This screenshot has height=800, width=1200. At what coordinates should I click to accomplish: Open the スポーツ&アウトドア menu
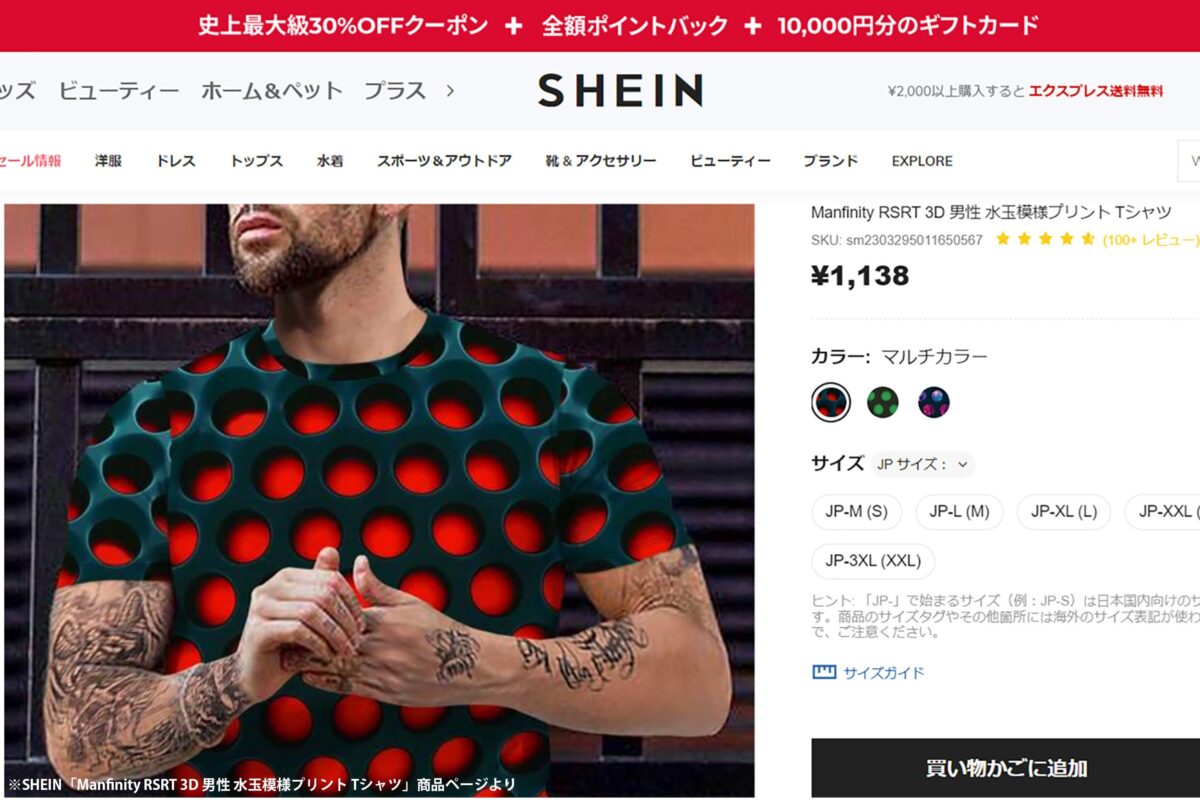pyautogui.click(x=444, y=161)
